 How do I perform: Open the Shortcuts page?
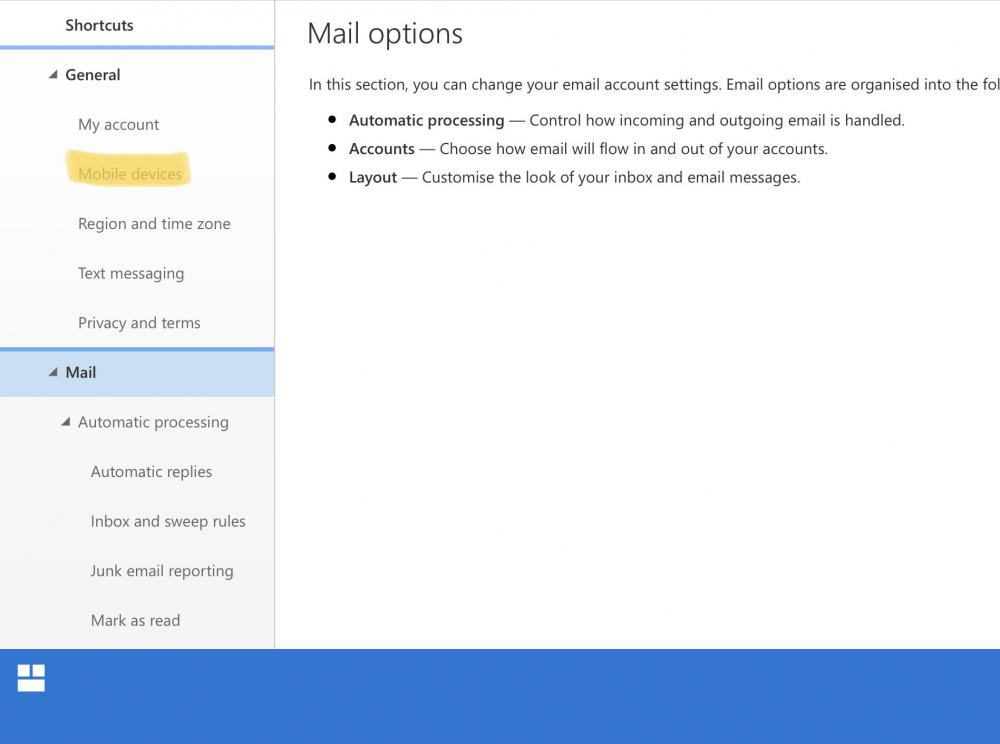(99, 25)
